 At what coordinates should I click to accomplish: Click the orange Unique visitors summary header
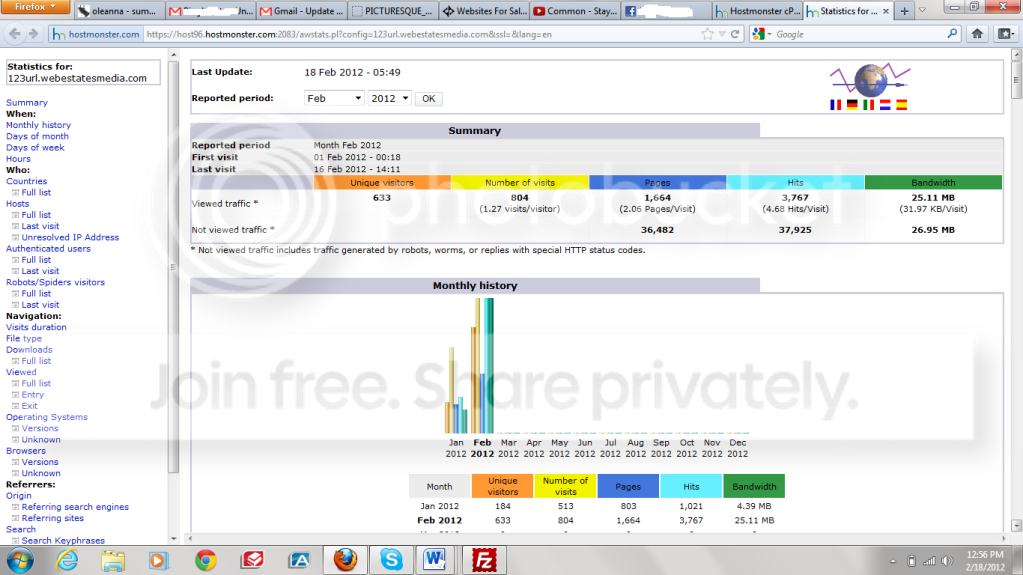click(382, 182)
